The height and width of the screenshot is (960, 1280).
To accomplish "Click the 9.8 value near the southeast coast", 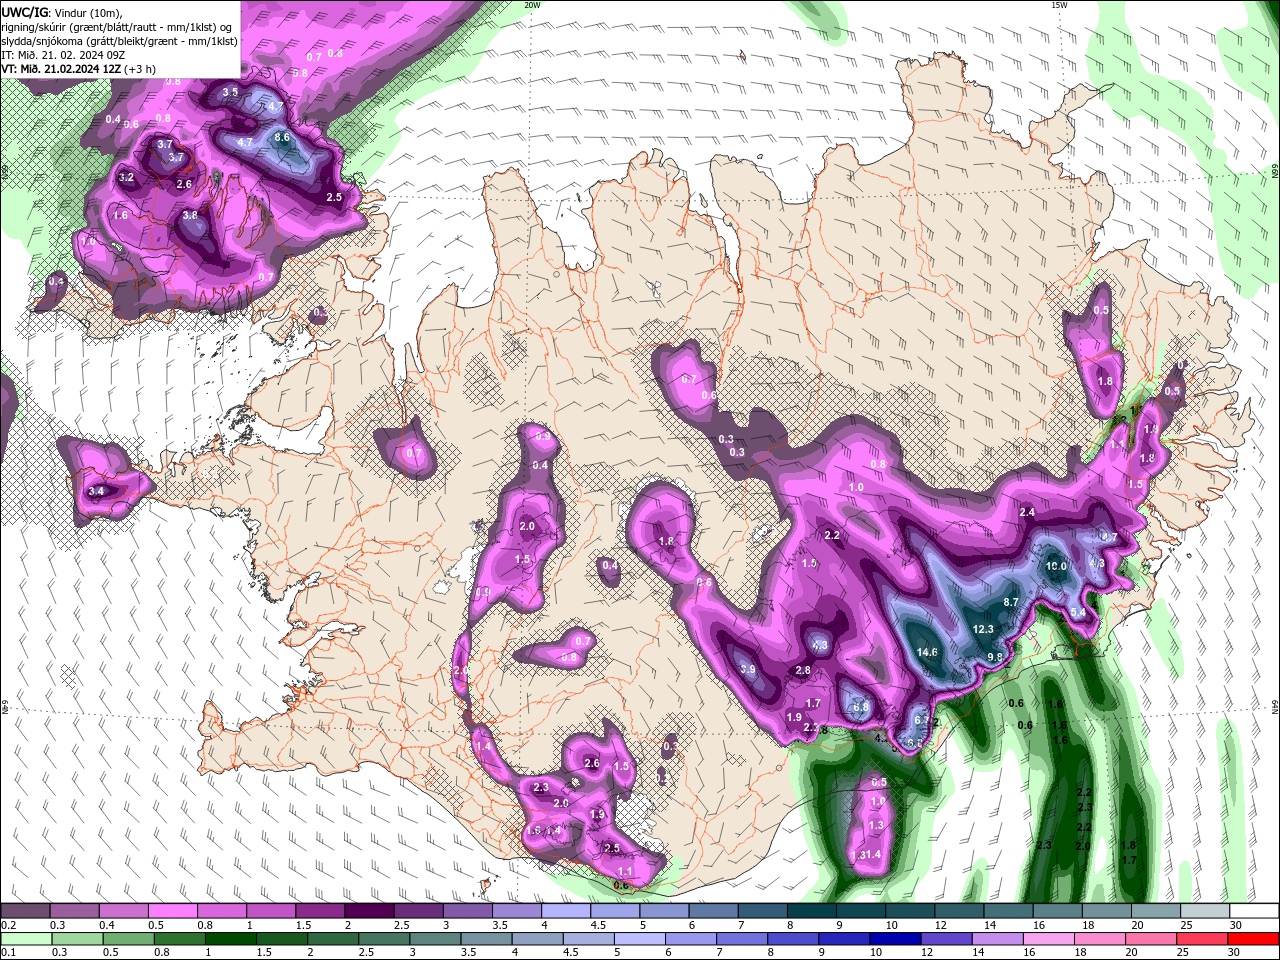I will (995, 657).
